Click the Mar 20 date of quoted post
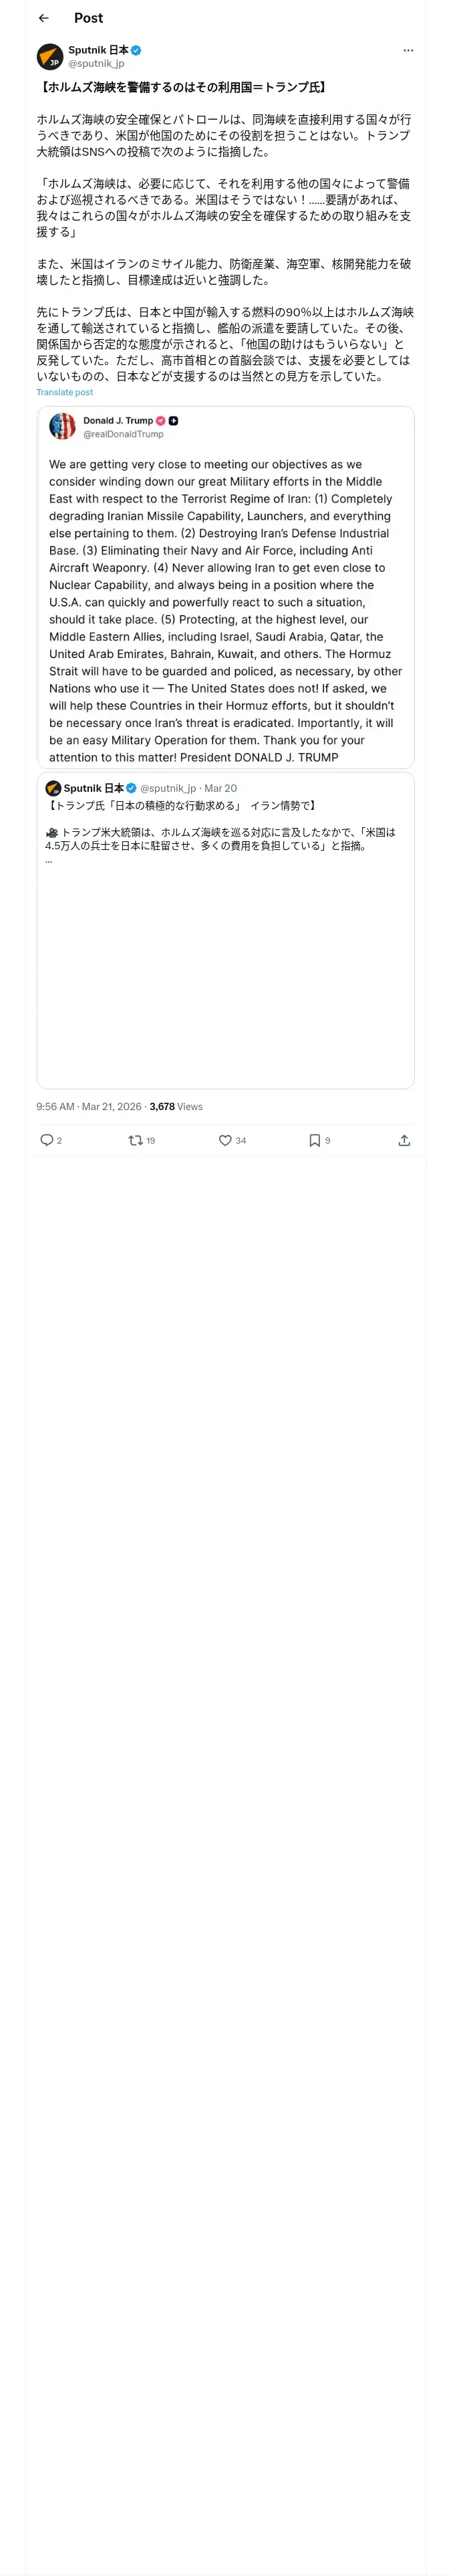The width and height of the screenshot is (451, 2576). pos(221,788)
